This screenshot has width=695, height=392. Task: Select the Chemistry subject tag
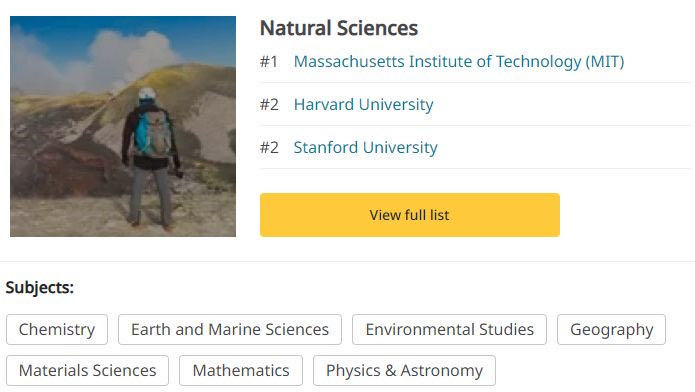57,329
